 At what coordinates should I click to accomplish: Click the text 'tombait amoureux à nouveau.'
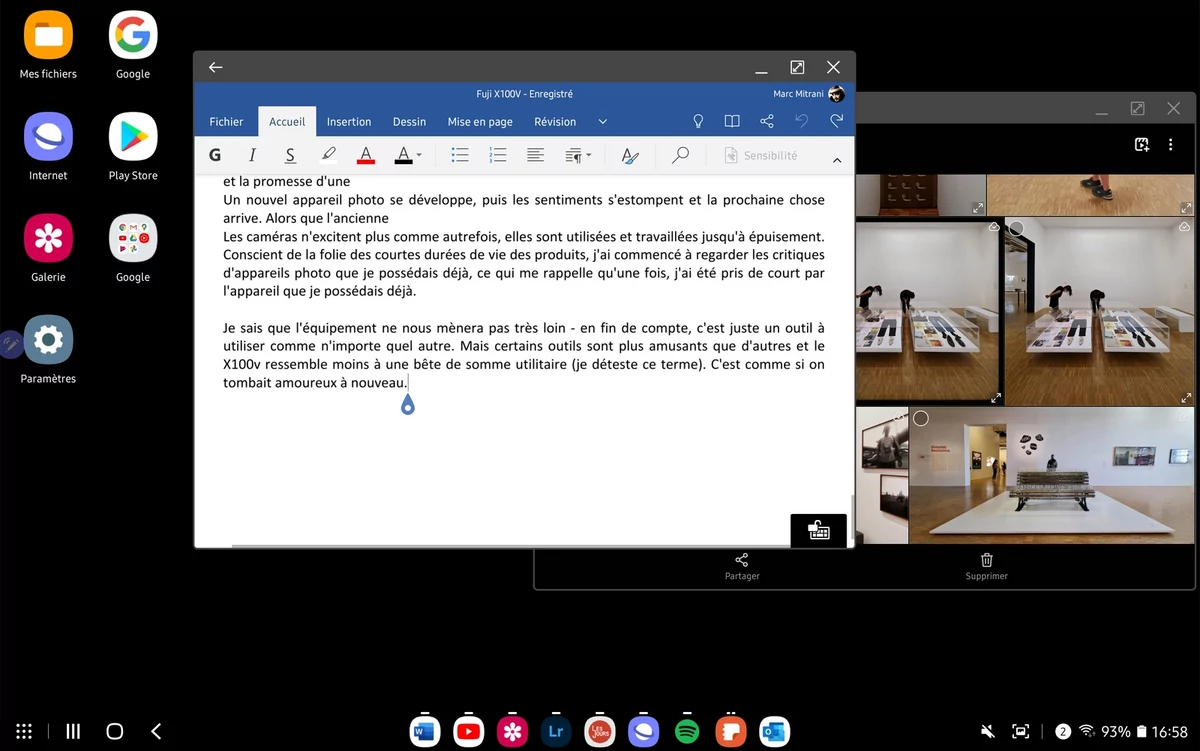(x=315, y=383)
